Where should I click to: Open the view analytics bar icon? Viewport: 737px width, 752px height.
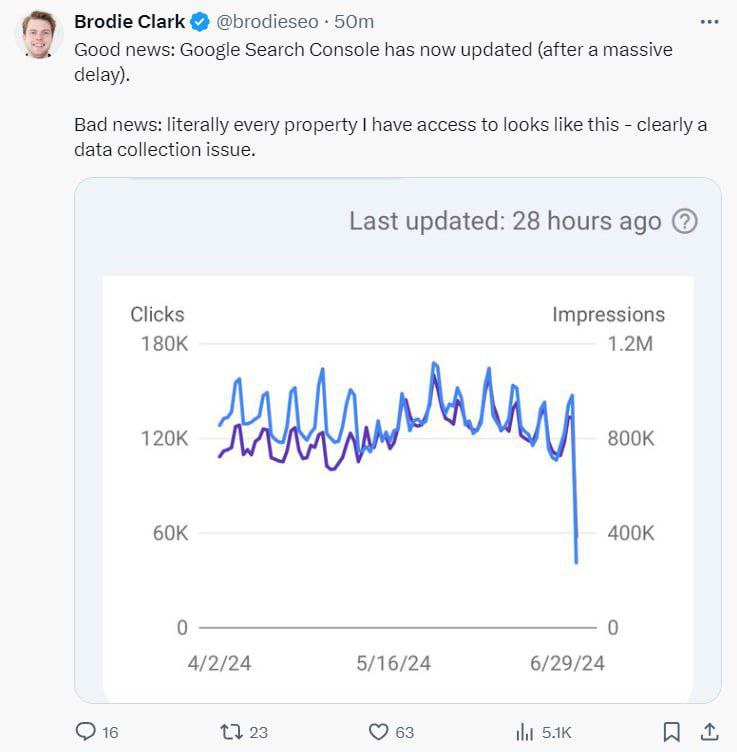524,732
